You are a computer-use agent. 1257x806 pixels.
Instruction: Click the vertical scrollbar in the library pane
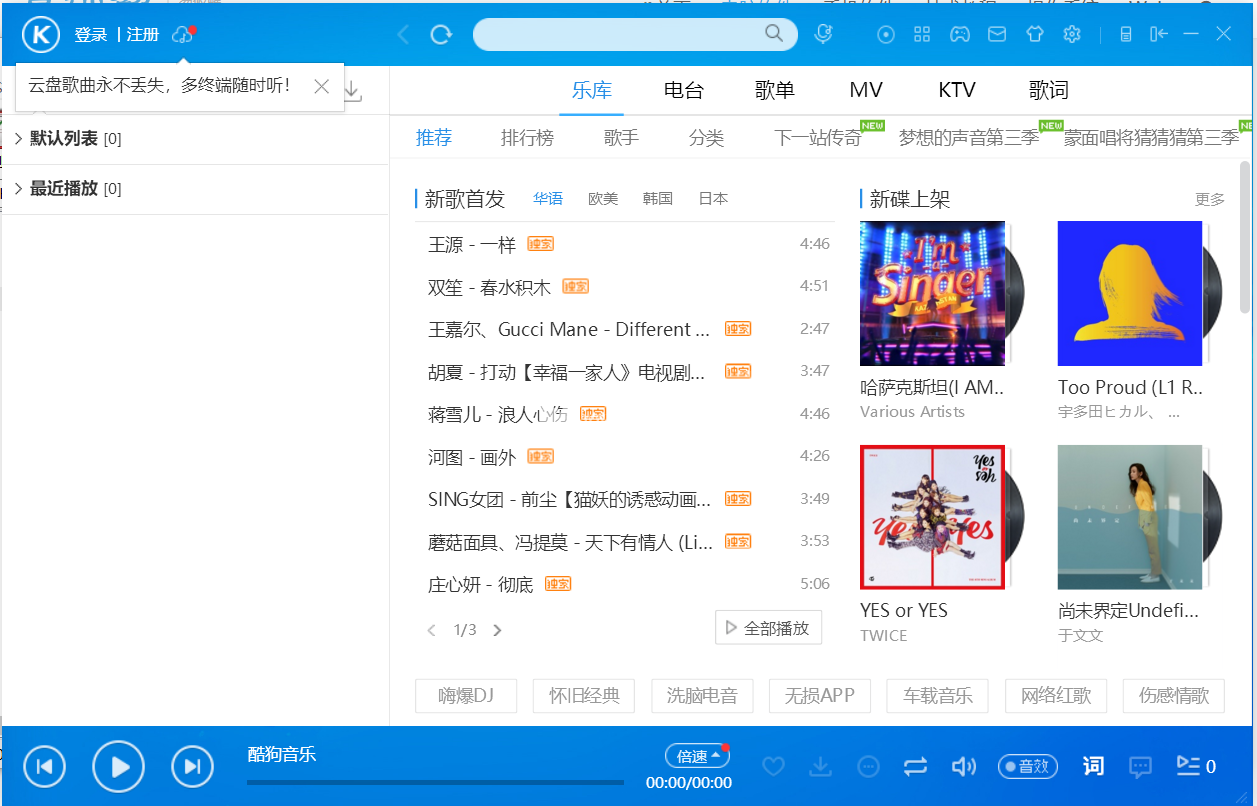(x=1245, y=237)
